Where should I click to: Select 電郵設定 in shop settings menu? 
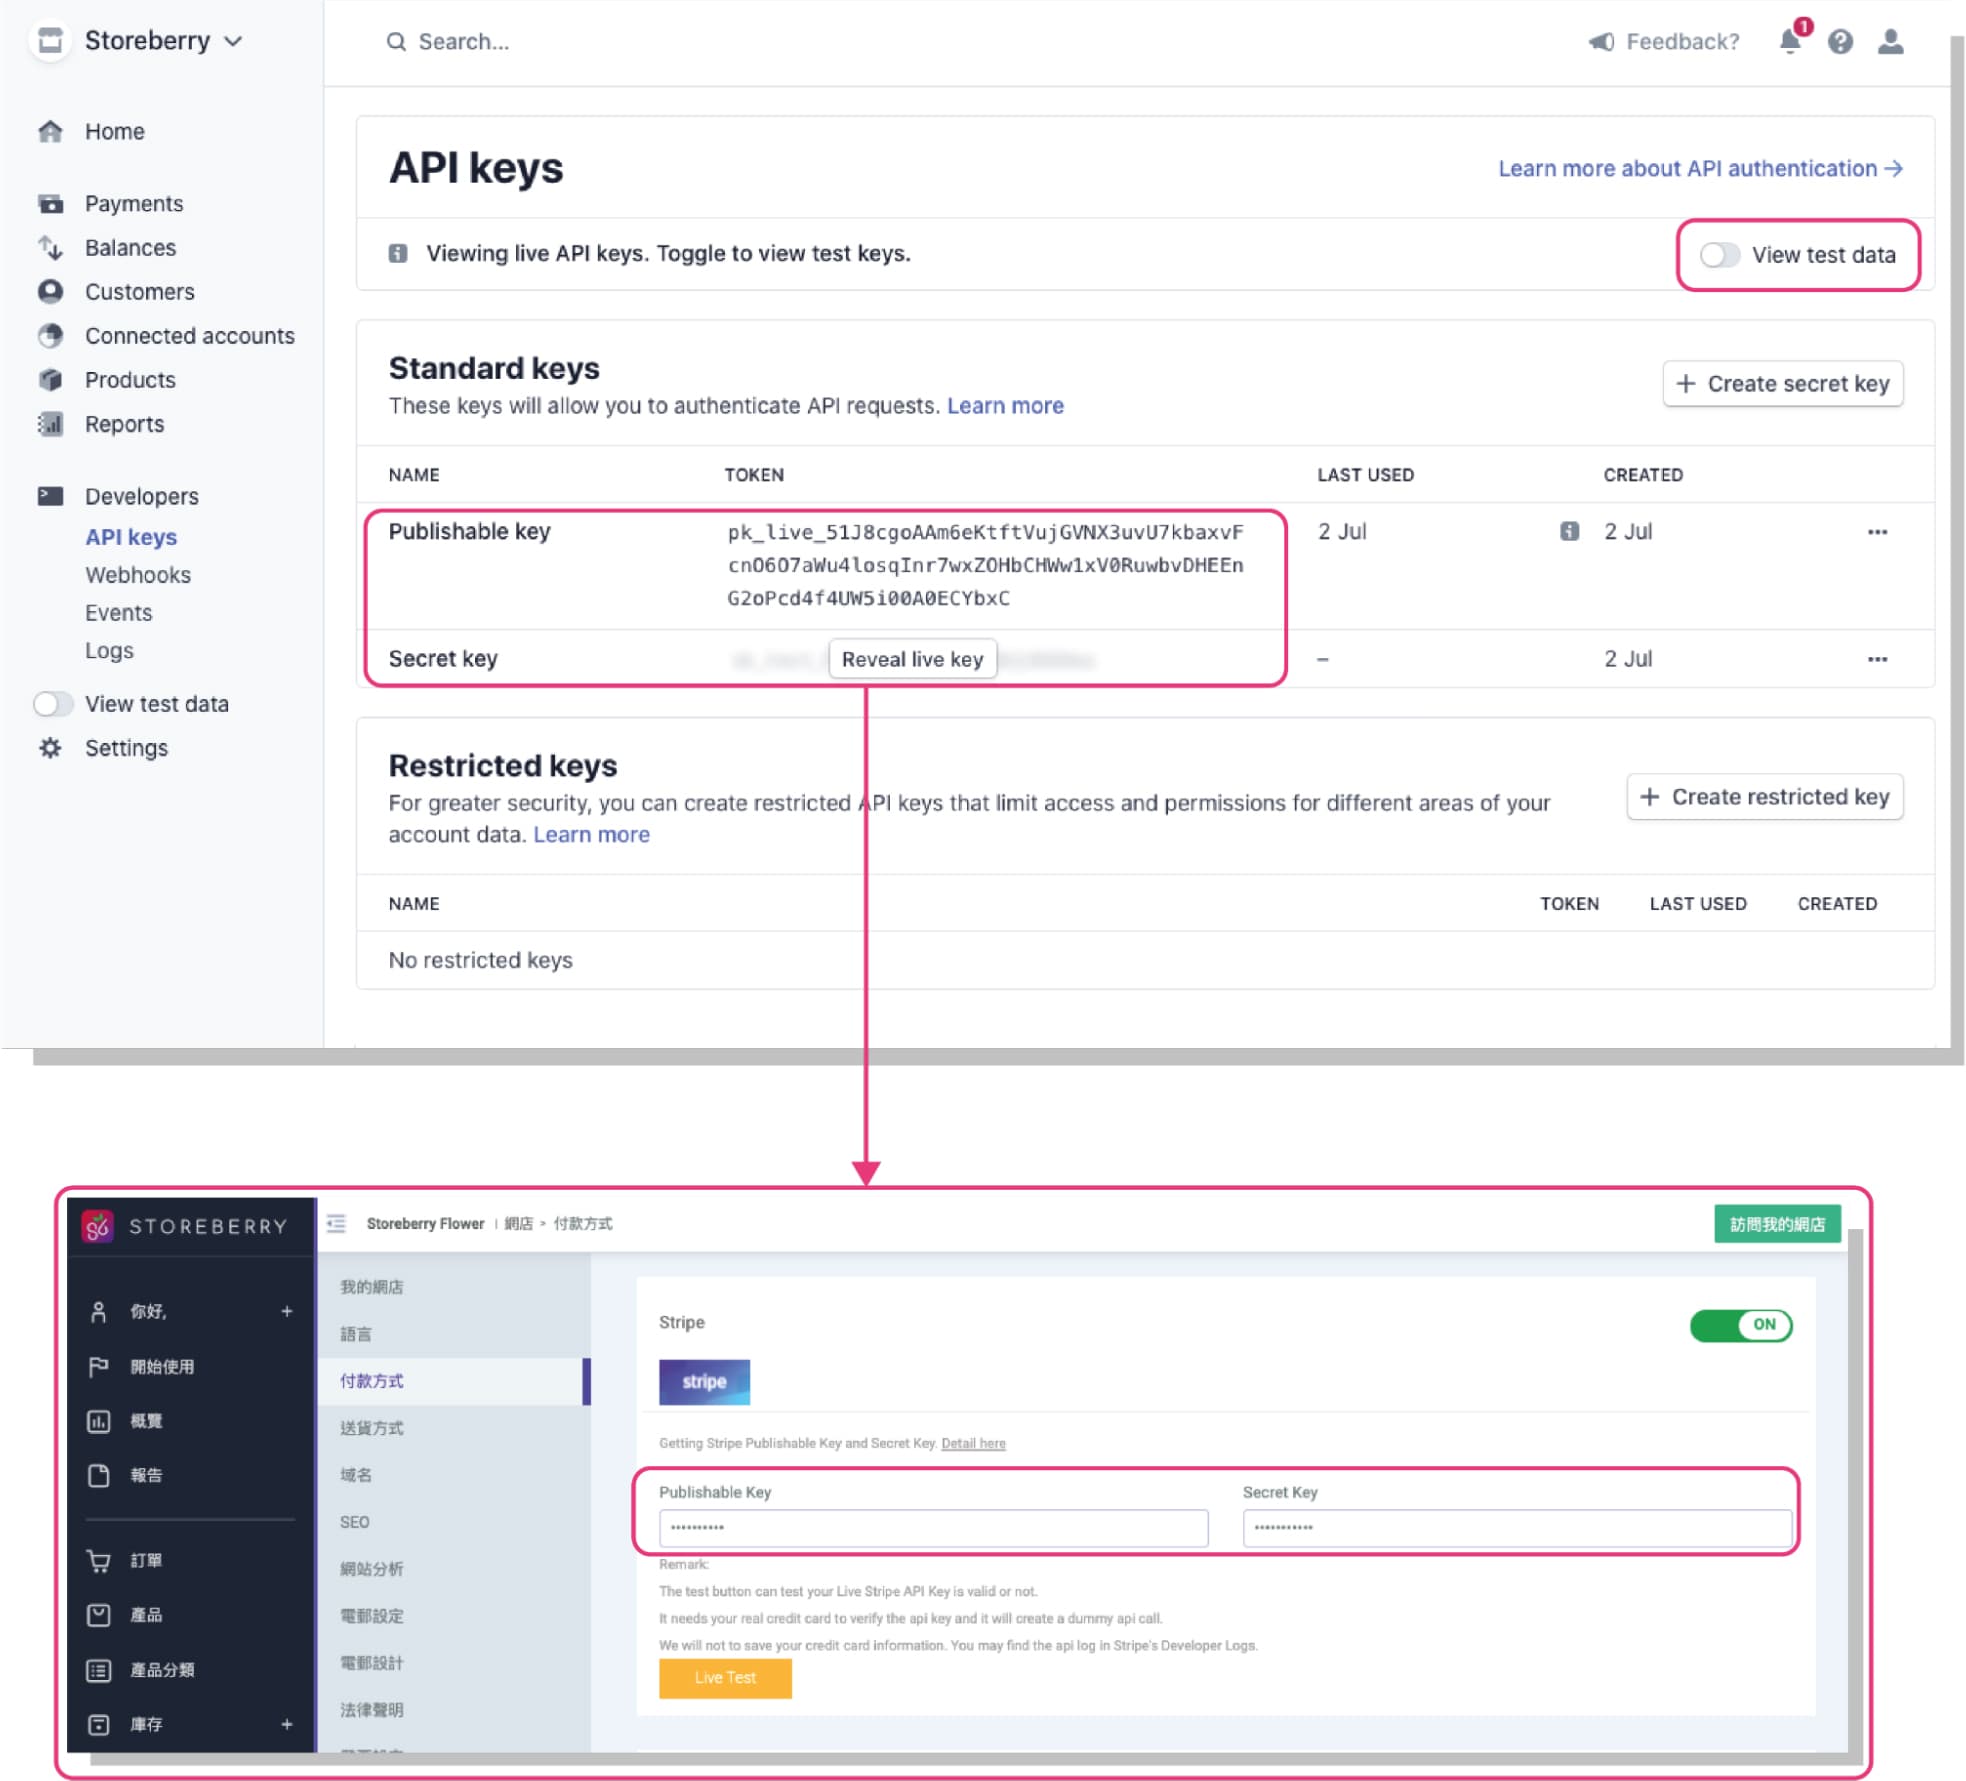(371, 1616)
